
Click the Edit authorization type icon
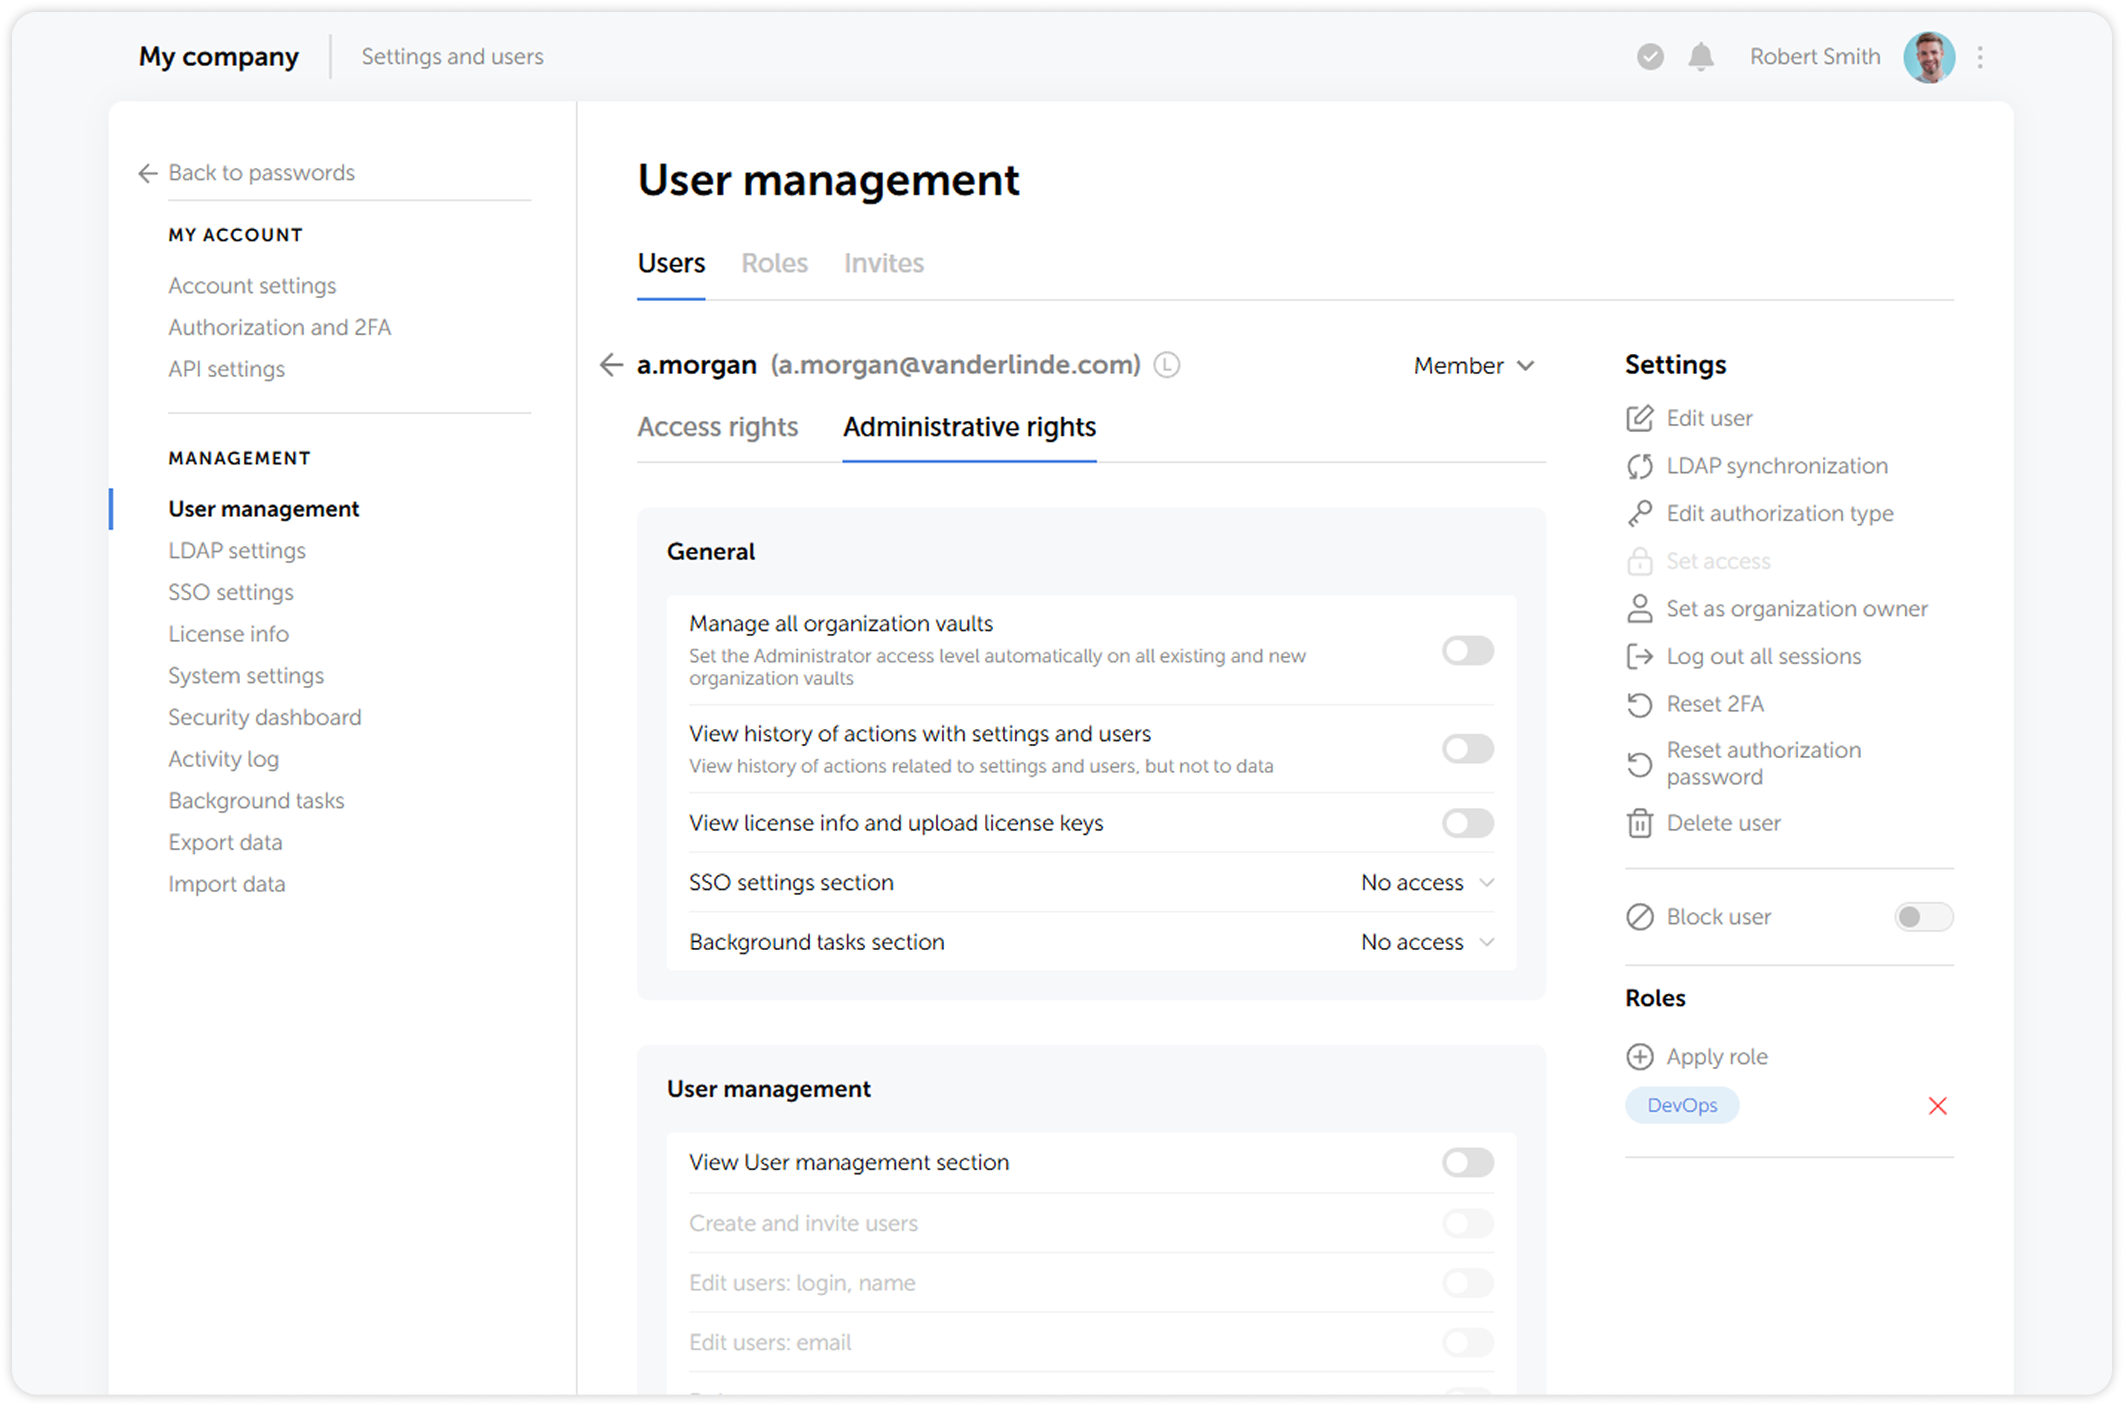tap(1640, 513)
